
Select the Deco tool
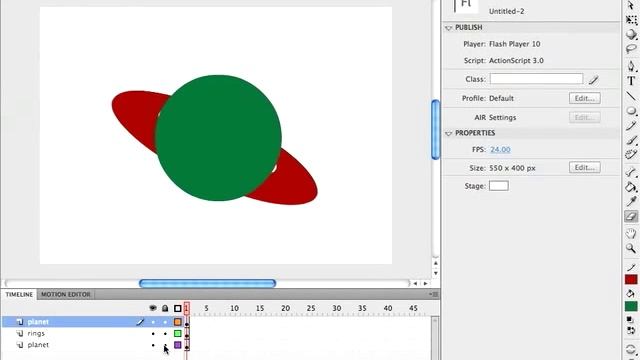coord(631,155)
